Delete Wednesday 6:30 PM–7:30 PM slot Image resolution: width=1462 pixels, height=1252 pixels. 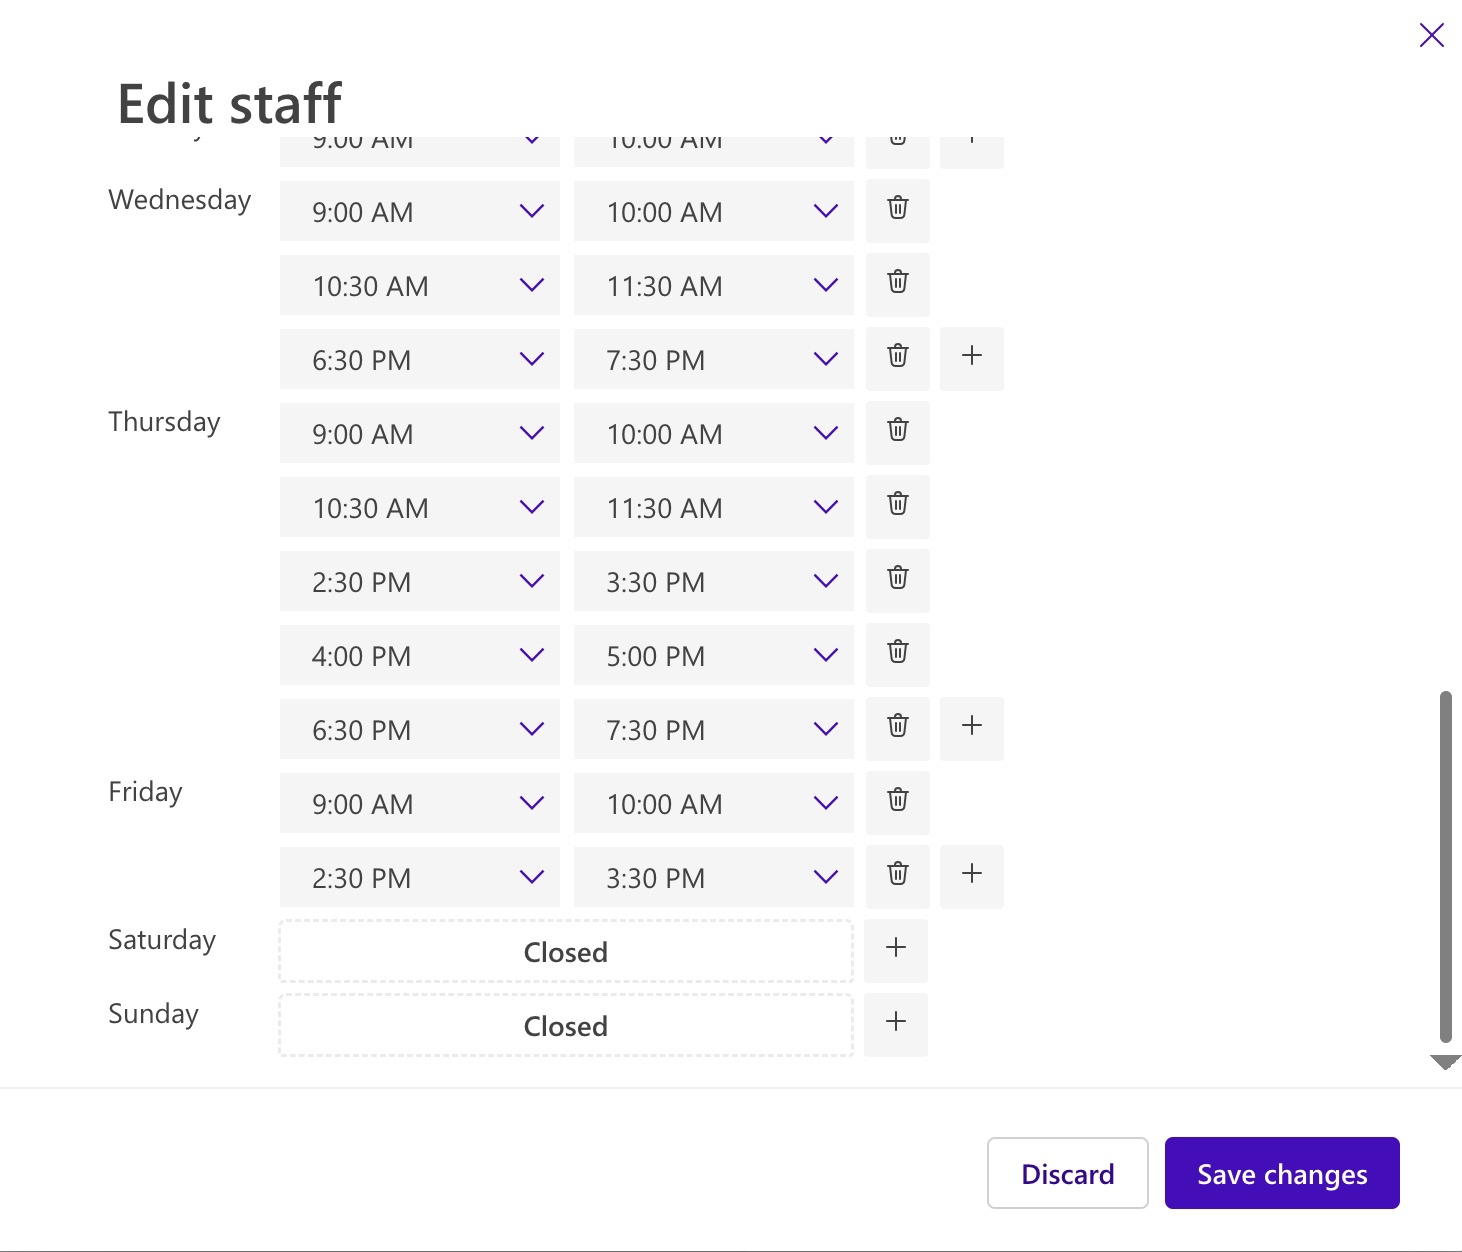tap(898, 359)
